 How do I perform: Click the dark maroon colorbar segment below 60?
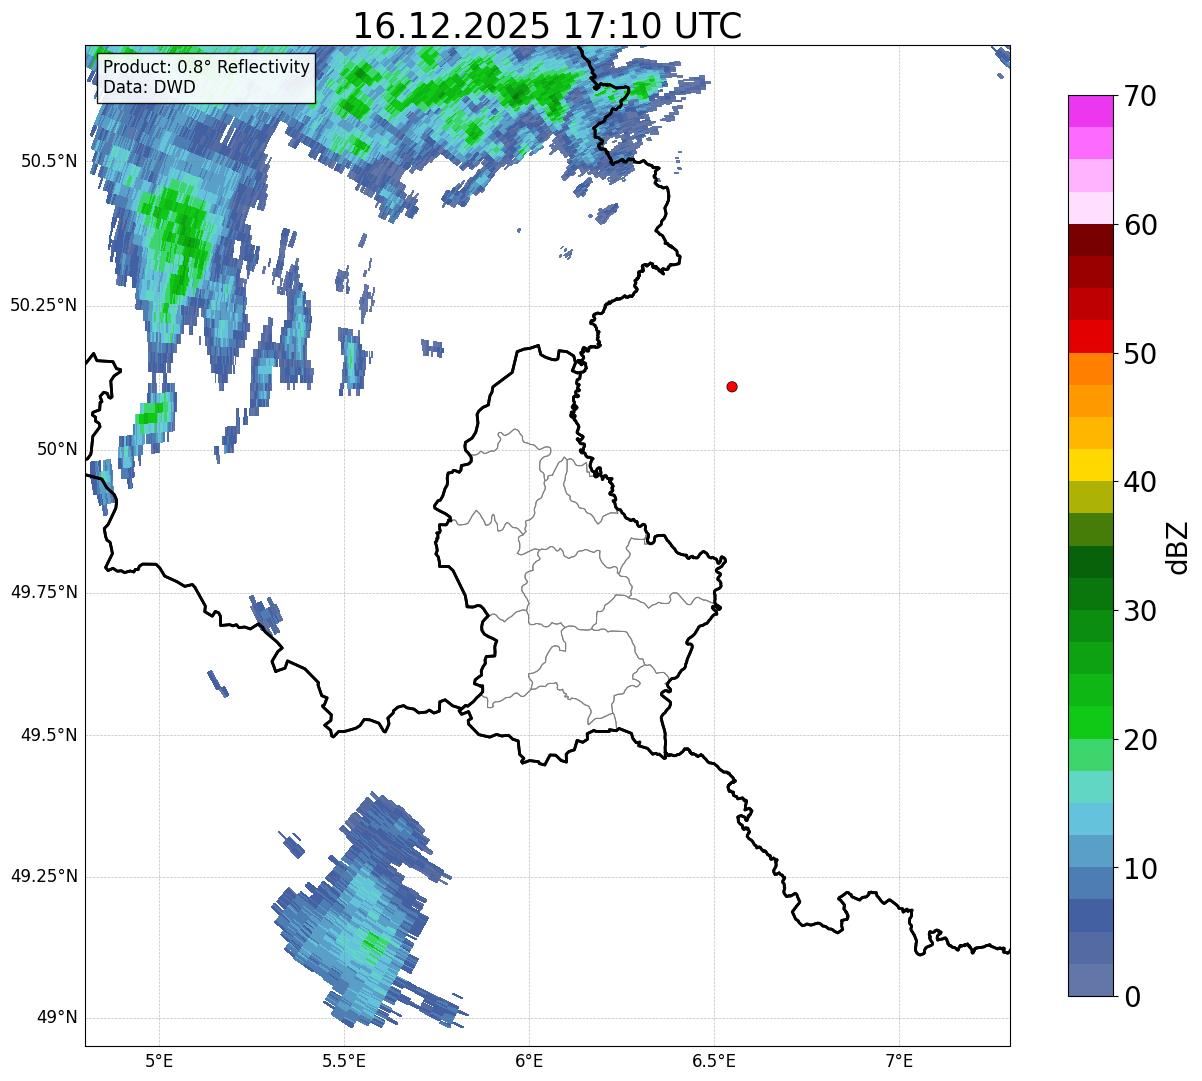(1091, 240)
